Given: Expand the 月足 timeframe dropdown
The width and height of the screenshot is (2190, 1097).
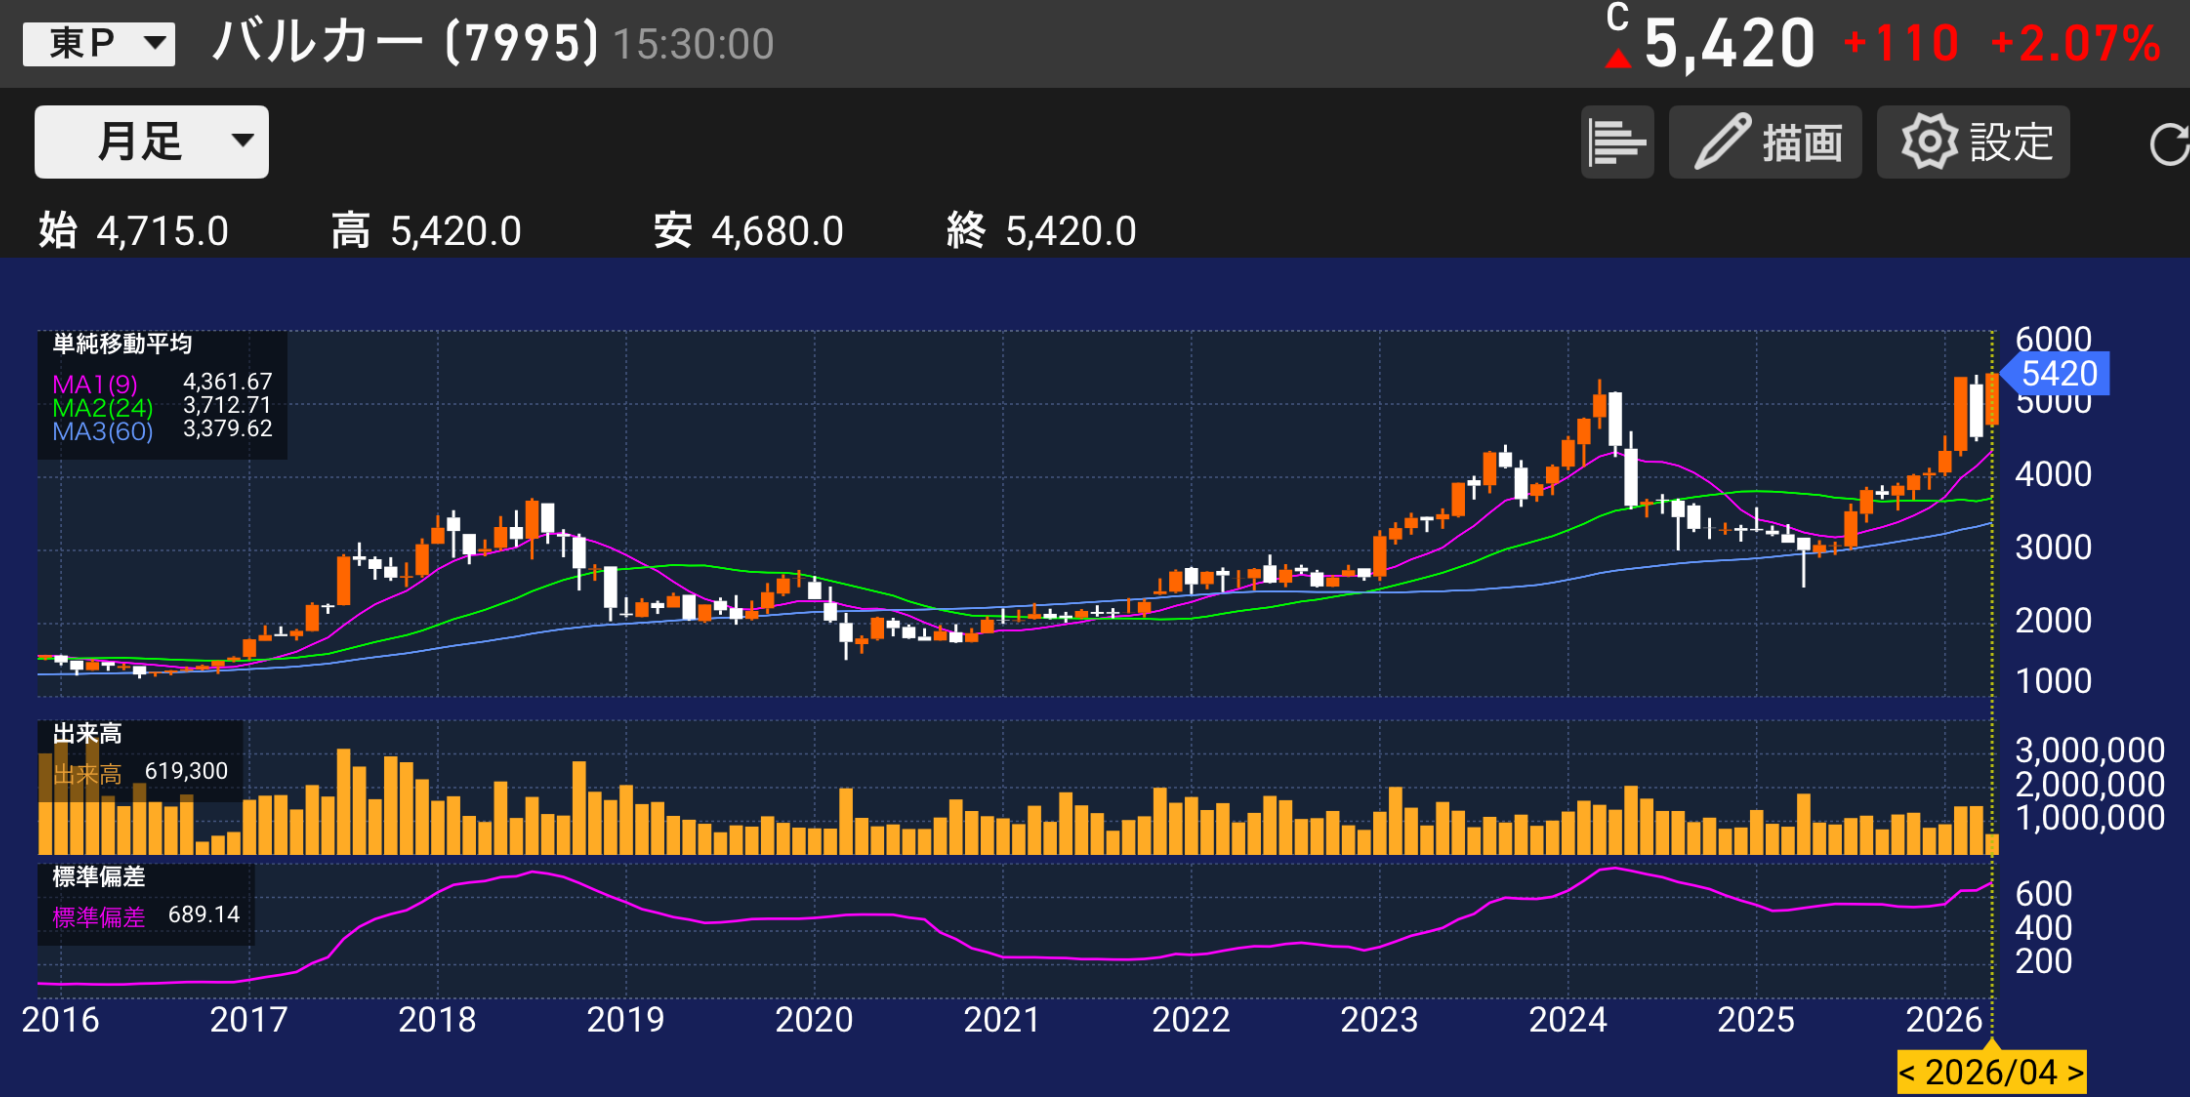Looking at the screenshot, I should tap(151, 142).
